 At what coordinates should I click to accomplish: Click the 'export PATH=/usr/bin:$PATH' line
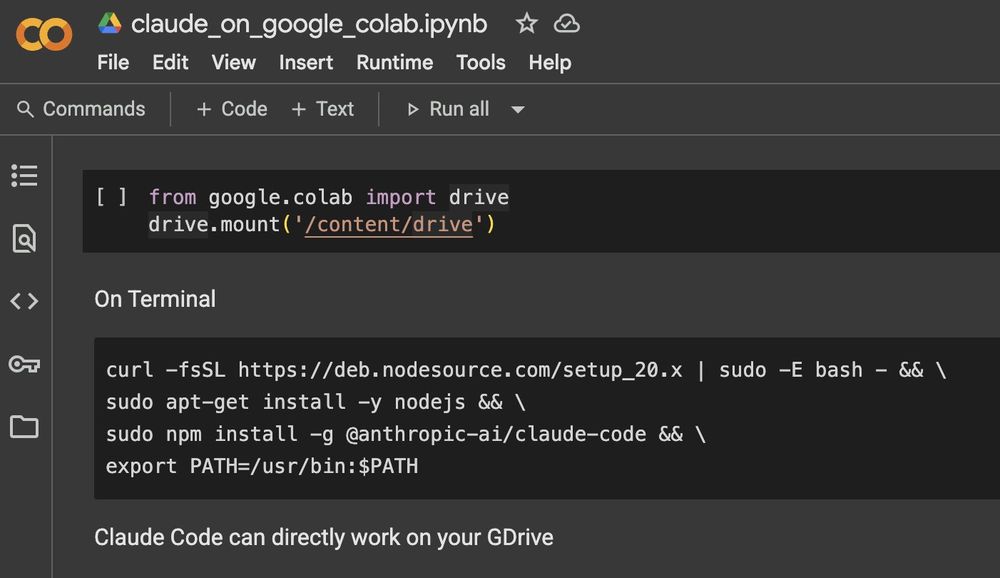click(x=262, y=466)
